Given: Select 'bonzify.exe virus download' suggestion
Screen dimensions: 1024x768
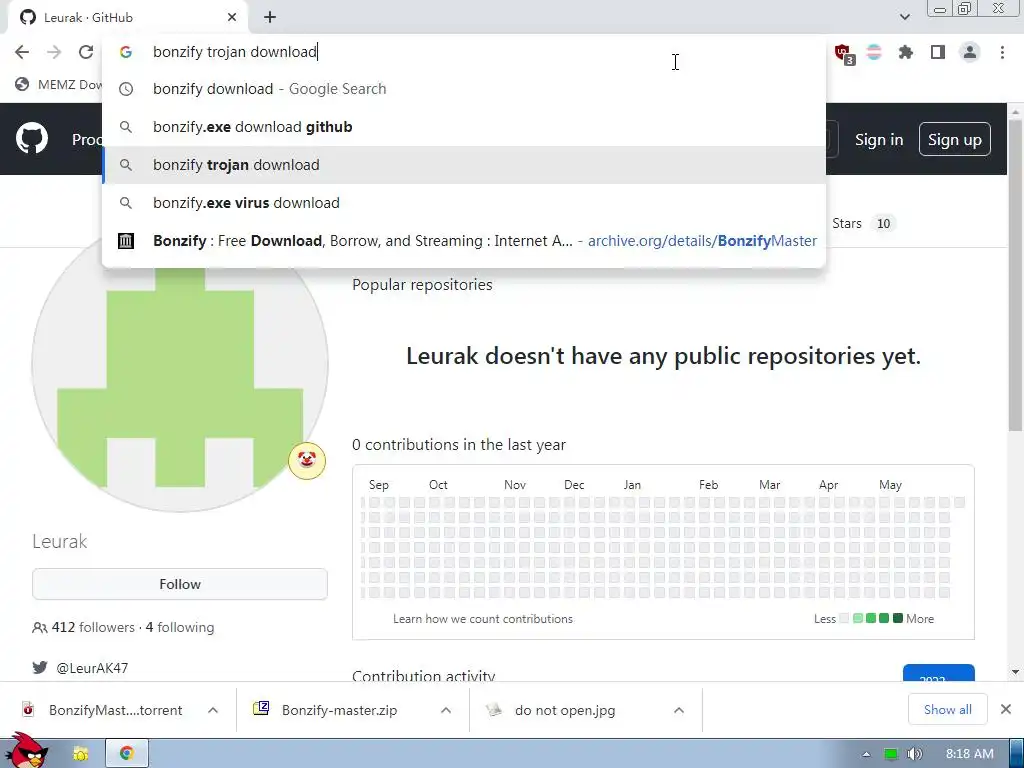Looking at the screenshot, I should point(464,202).
